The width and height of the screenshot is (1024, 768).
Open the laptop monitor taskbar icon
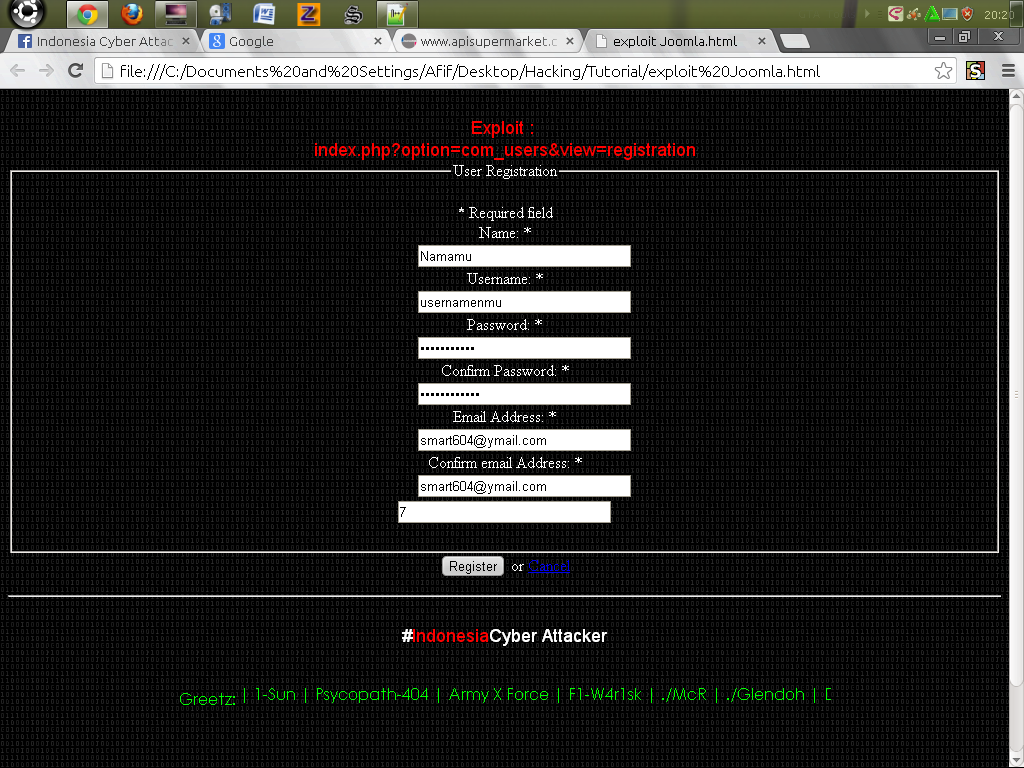pos(176,14)
